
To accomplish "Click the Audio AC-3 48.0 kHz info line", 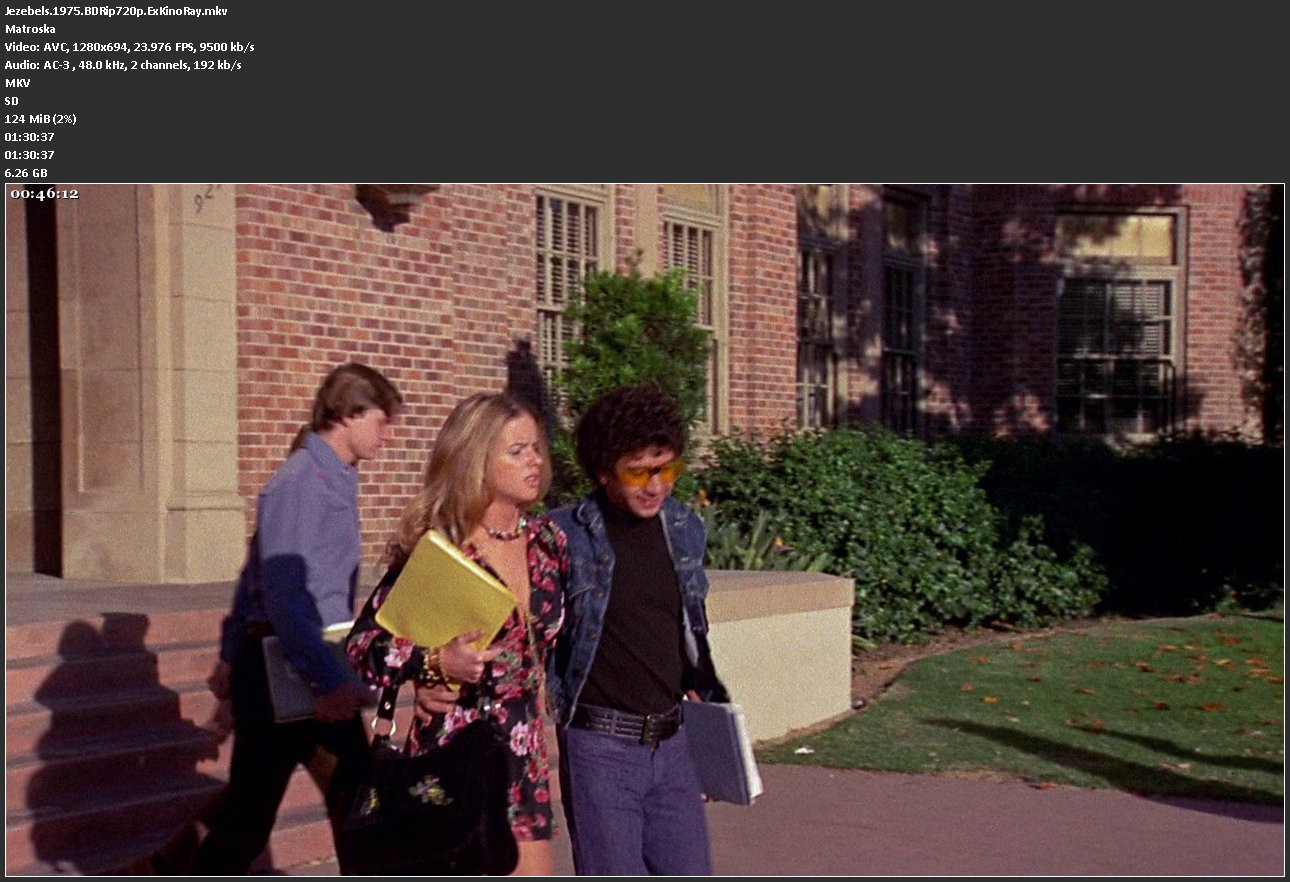I will (x=122, y=65).
